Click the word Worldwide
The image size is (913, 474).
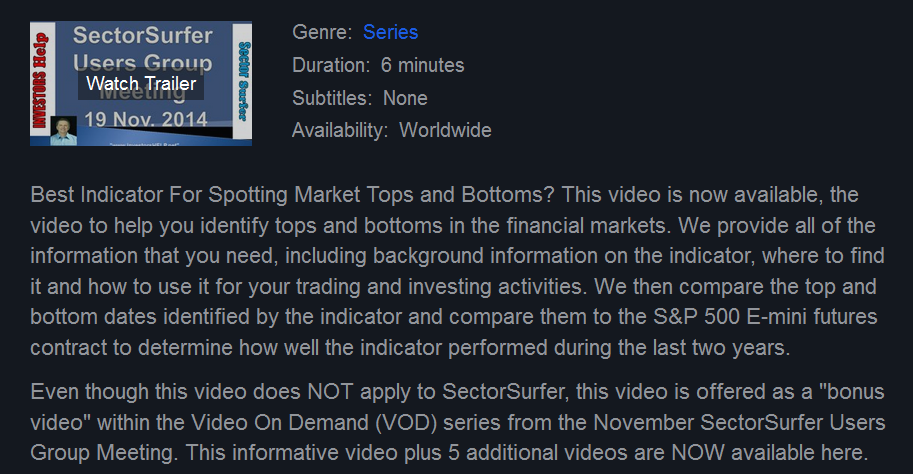(x=445, y=130)
